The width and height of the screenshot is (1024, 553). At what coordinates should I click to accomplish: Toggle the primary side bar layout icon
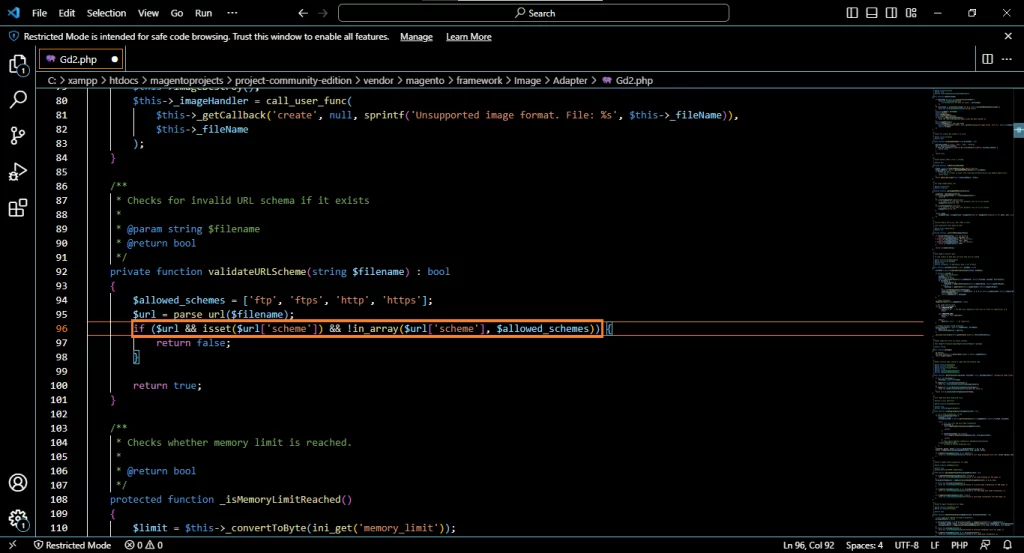point(852,13)
